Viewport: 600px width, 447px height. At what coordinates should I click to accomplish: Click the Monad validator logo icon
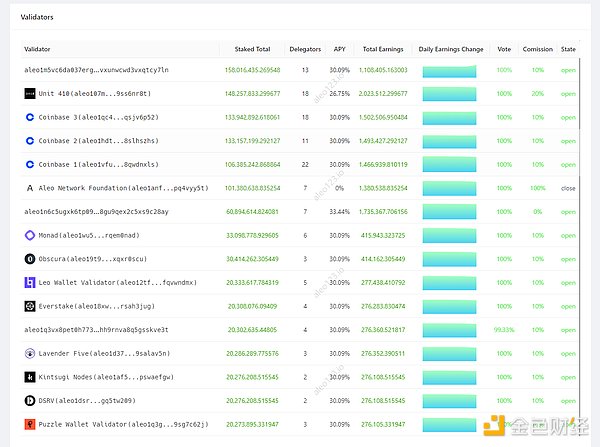tap(30, 235)
